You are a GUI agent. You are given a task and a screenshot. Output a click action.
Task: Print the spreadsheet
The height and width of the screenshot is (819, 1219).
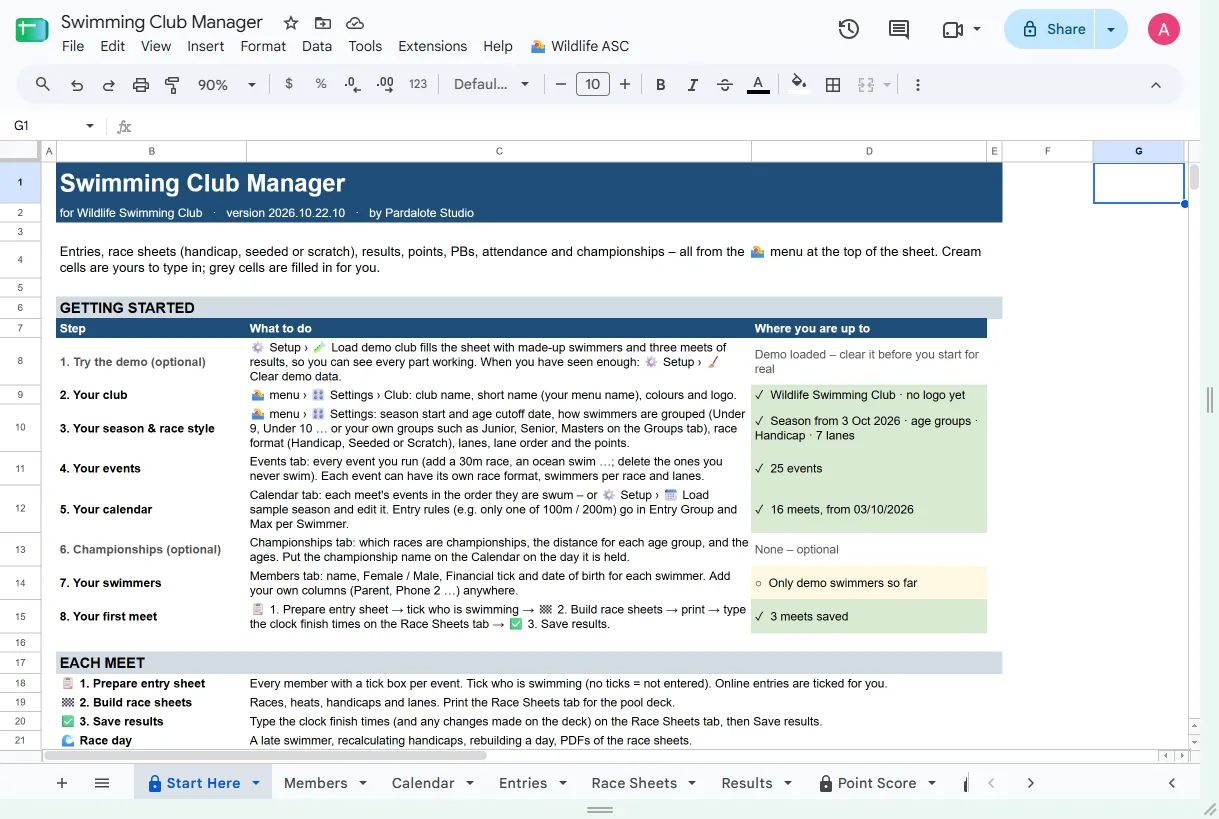click(141, 85)
